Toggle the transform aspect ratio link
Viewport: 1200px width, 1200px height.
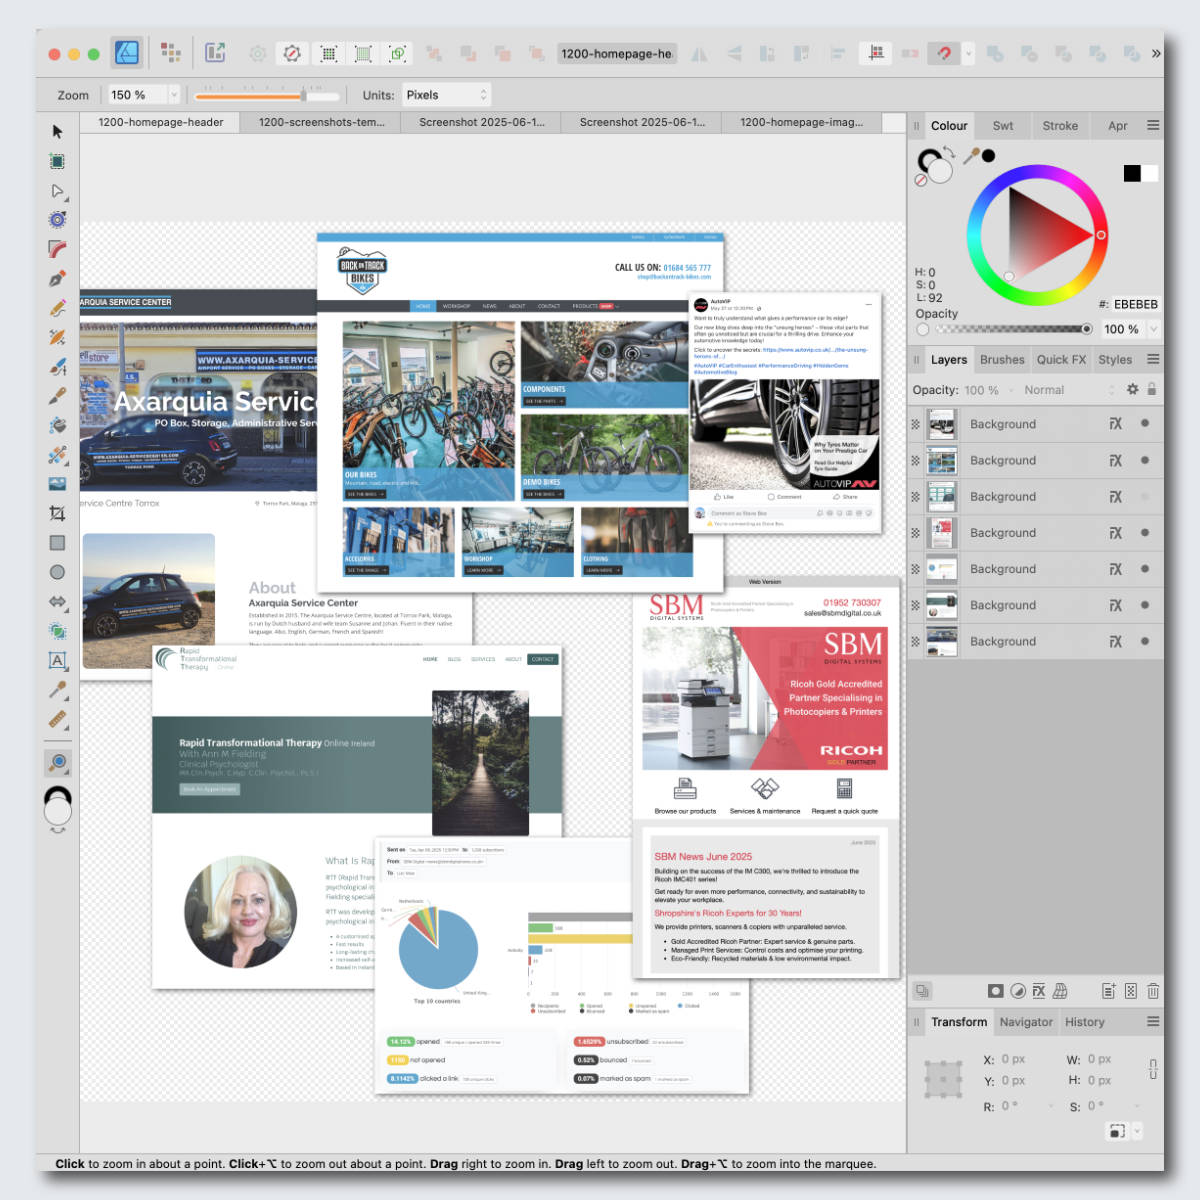[x=1153, y=1069]
